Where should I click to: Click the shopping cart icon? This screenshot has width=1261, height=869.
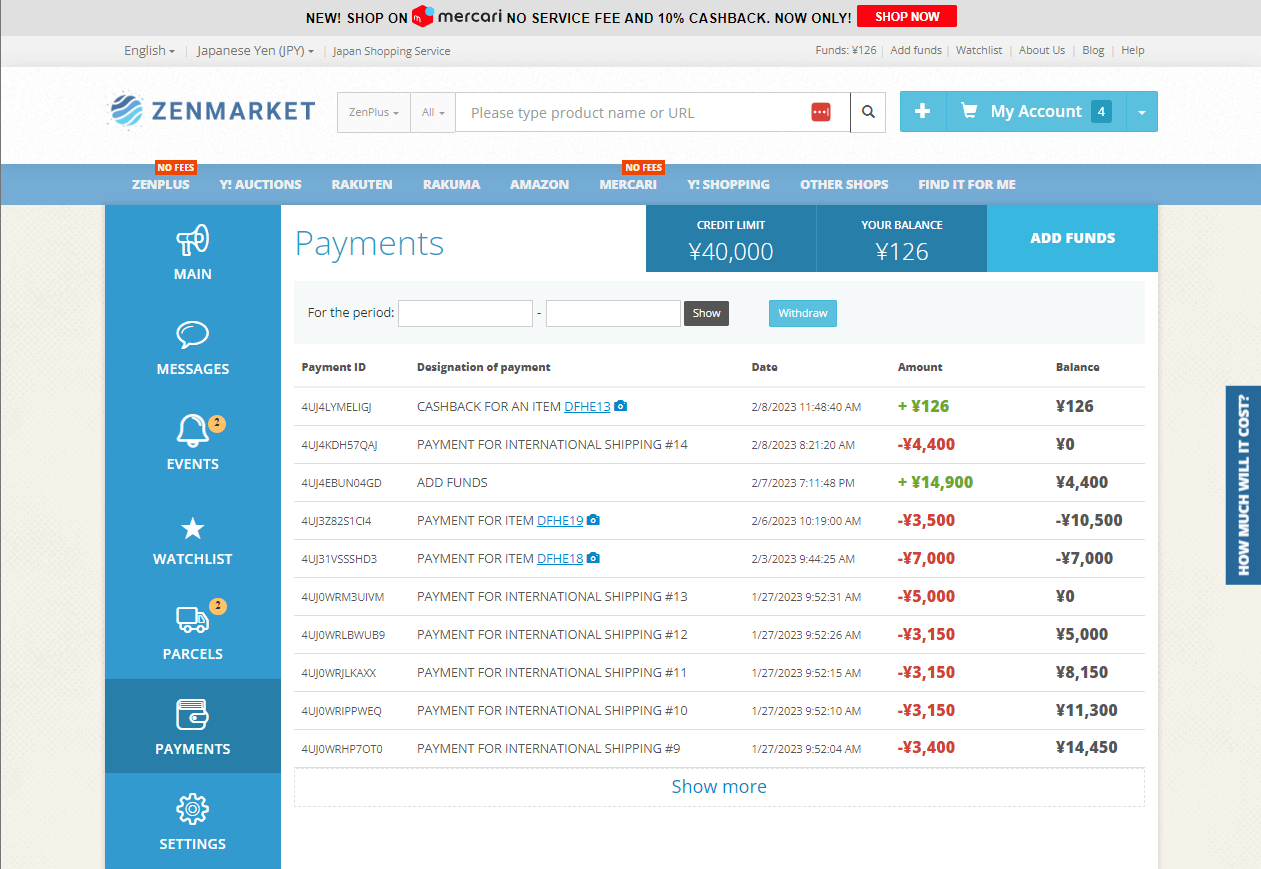pos(969,111)
